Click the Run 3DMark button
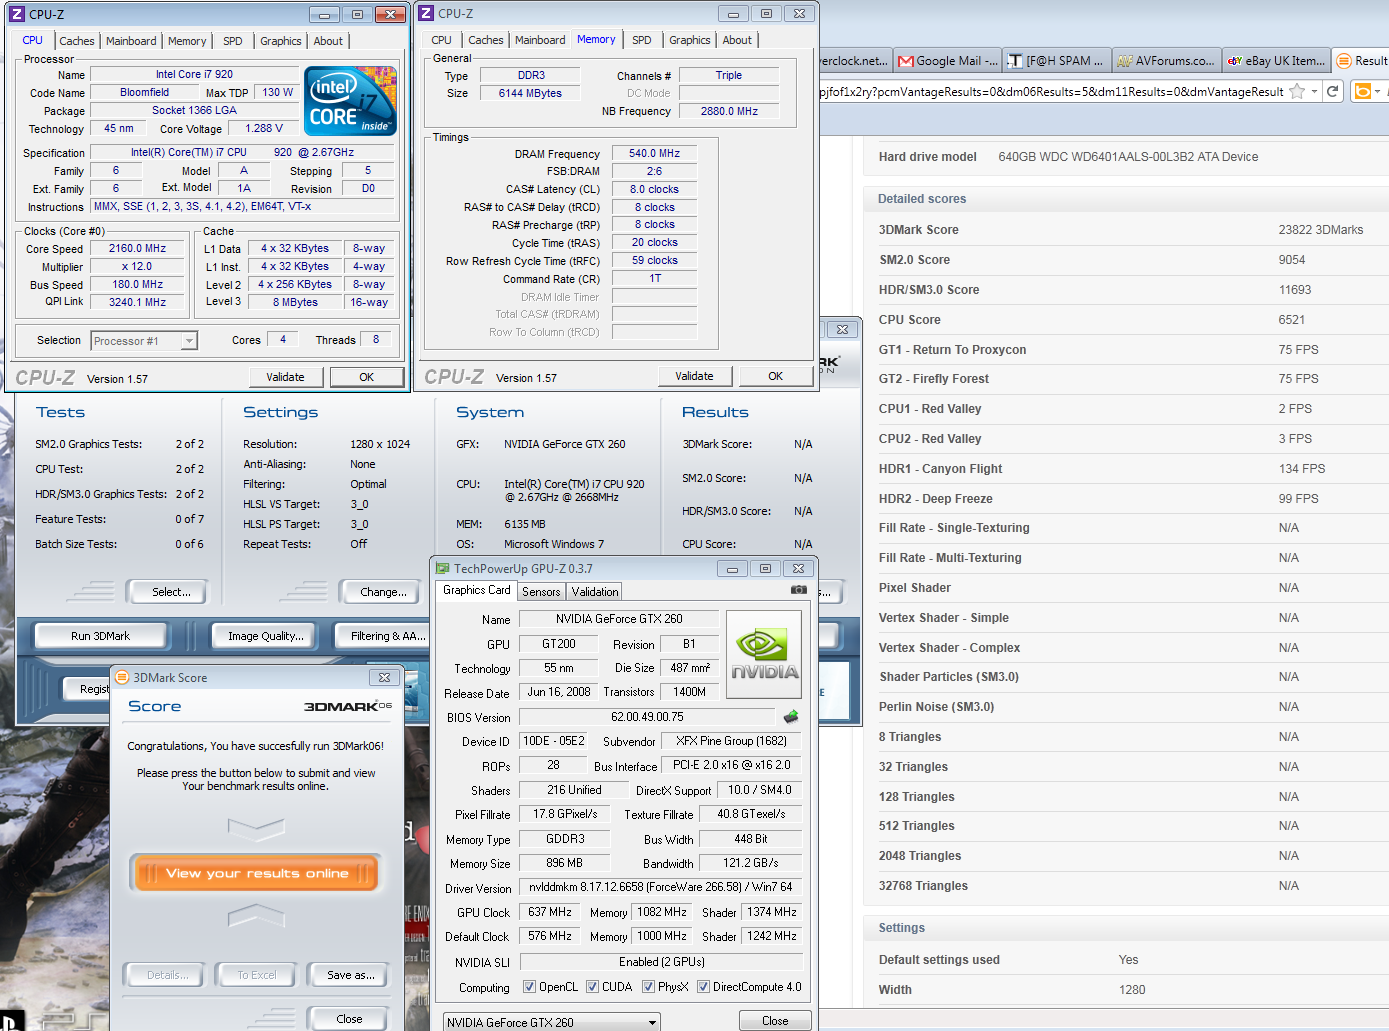 [x=100, y=636]
